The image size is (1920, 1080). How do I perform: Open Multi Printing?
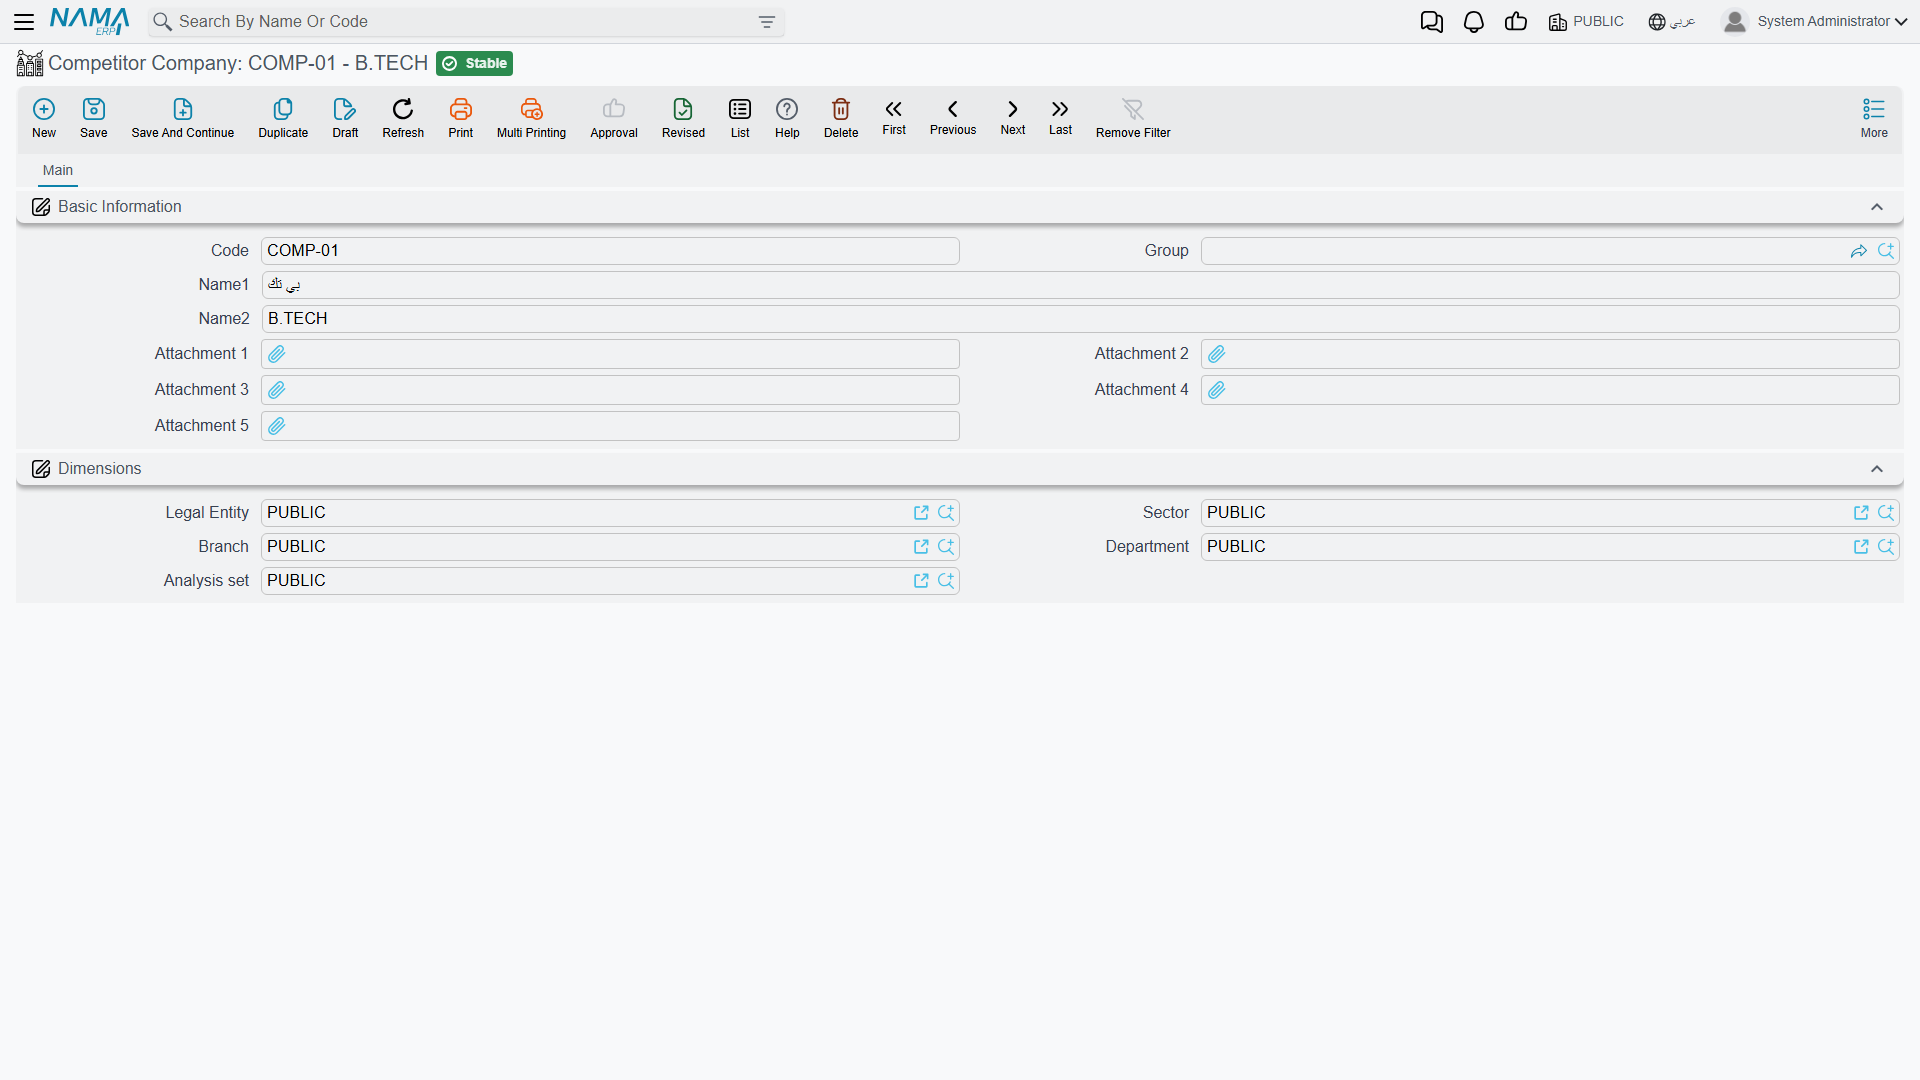coord(531,118)
